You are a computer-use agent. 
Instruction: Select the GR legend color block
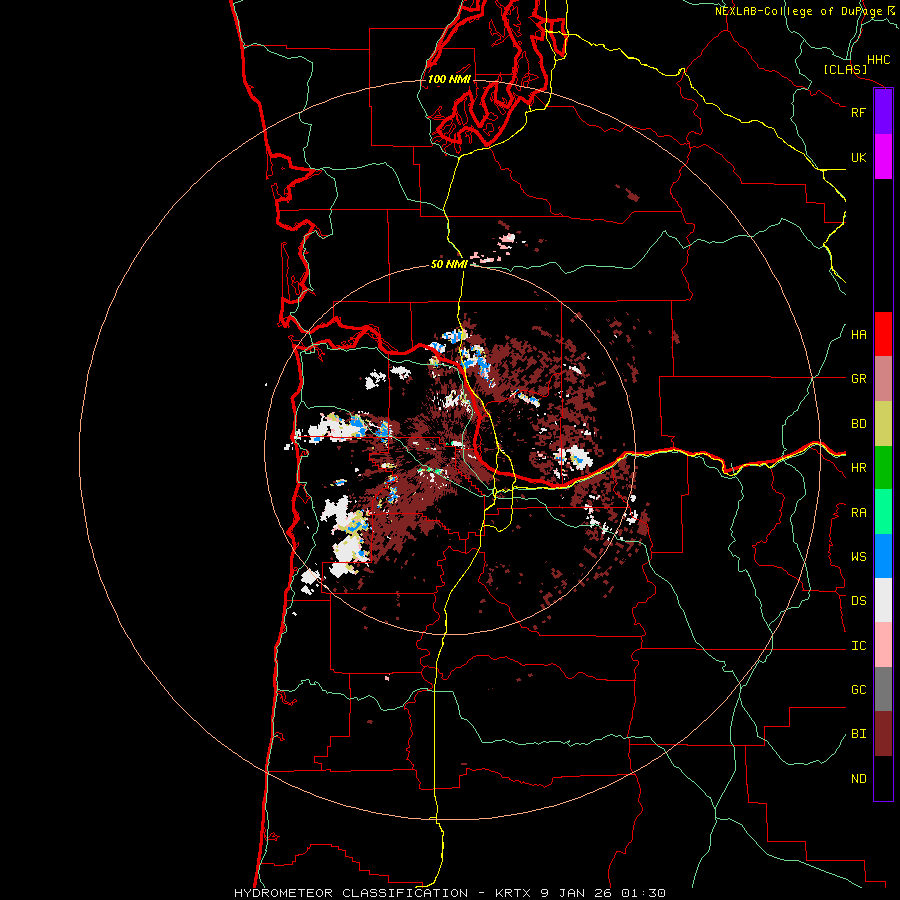coord(883,379)
